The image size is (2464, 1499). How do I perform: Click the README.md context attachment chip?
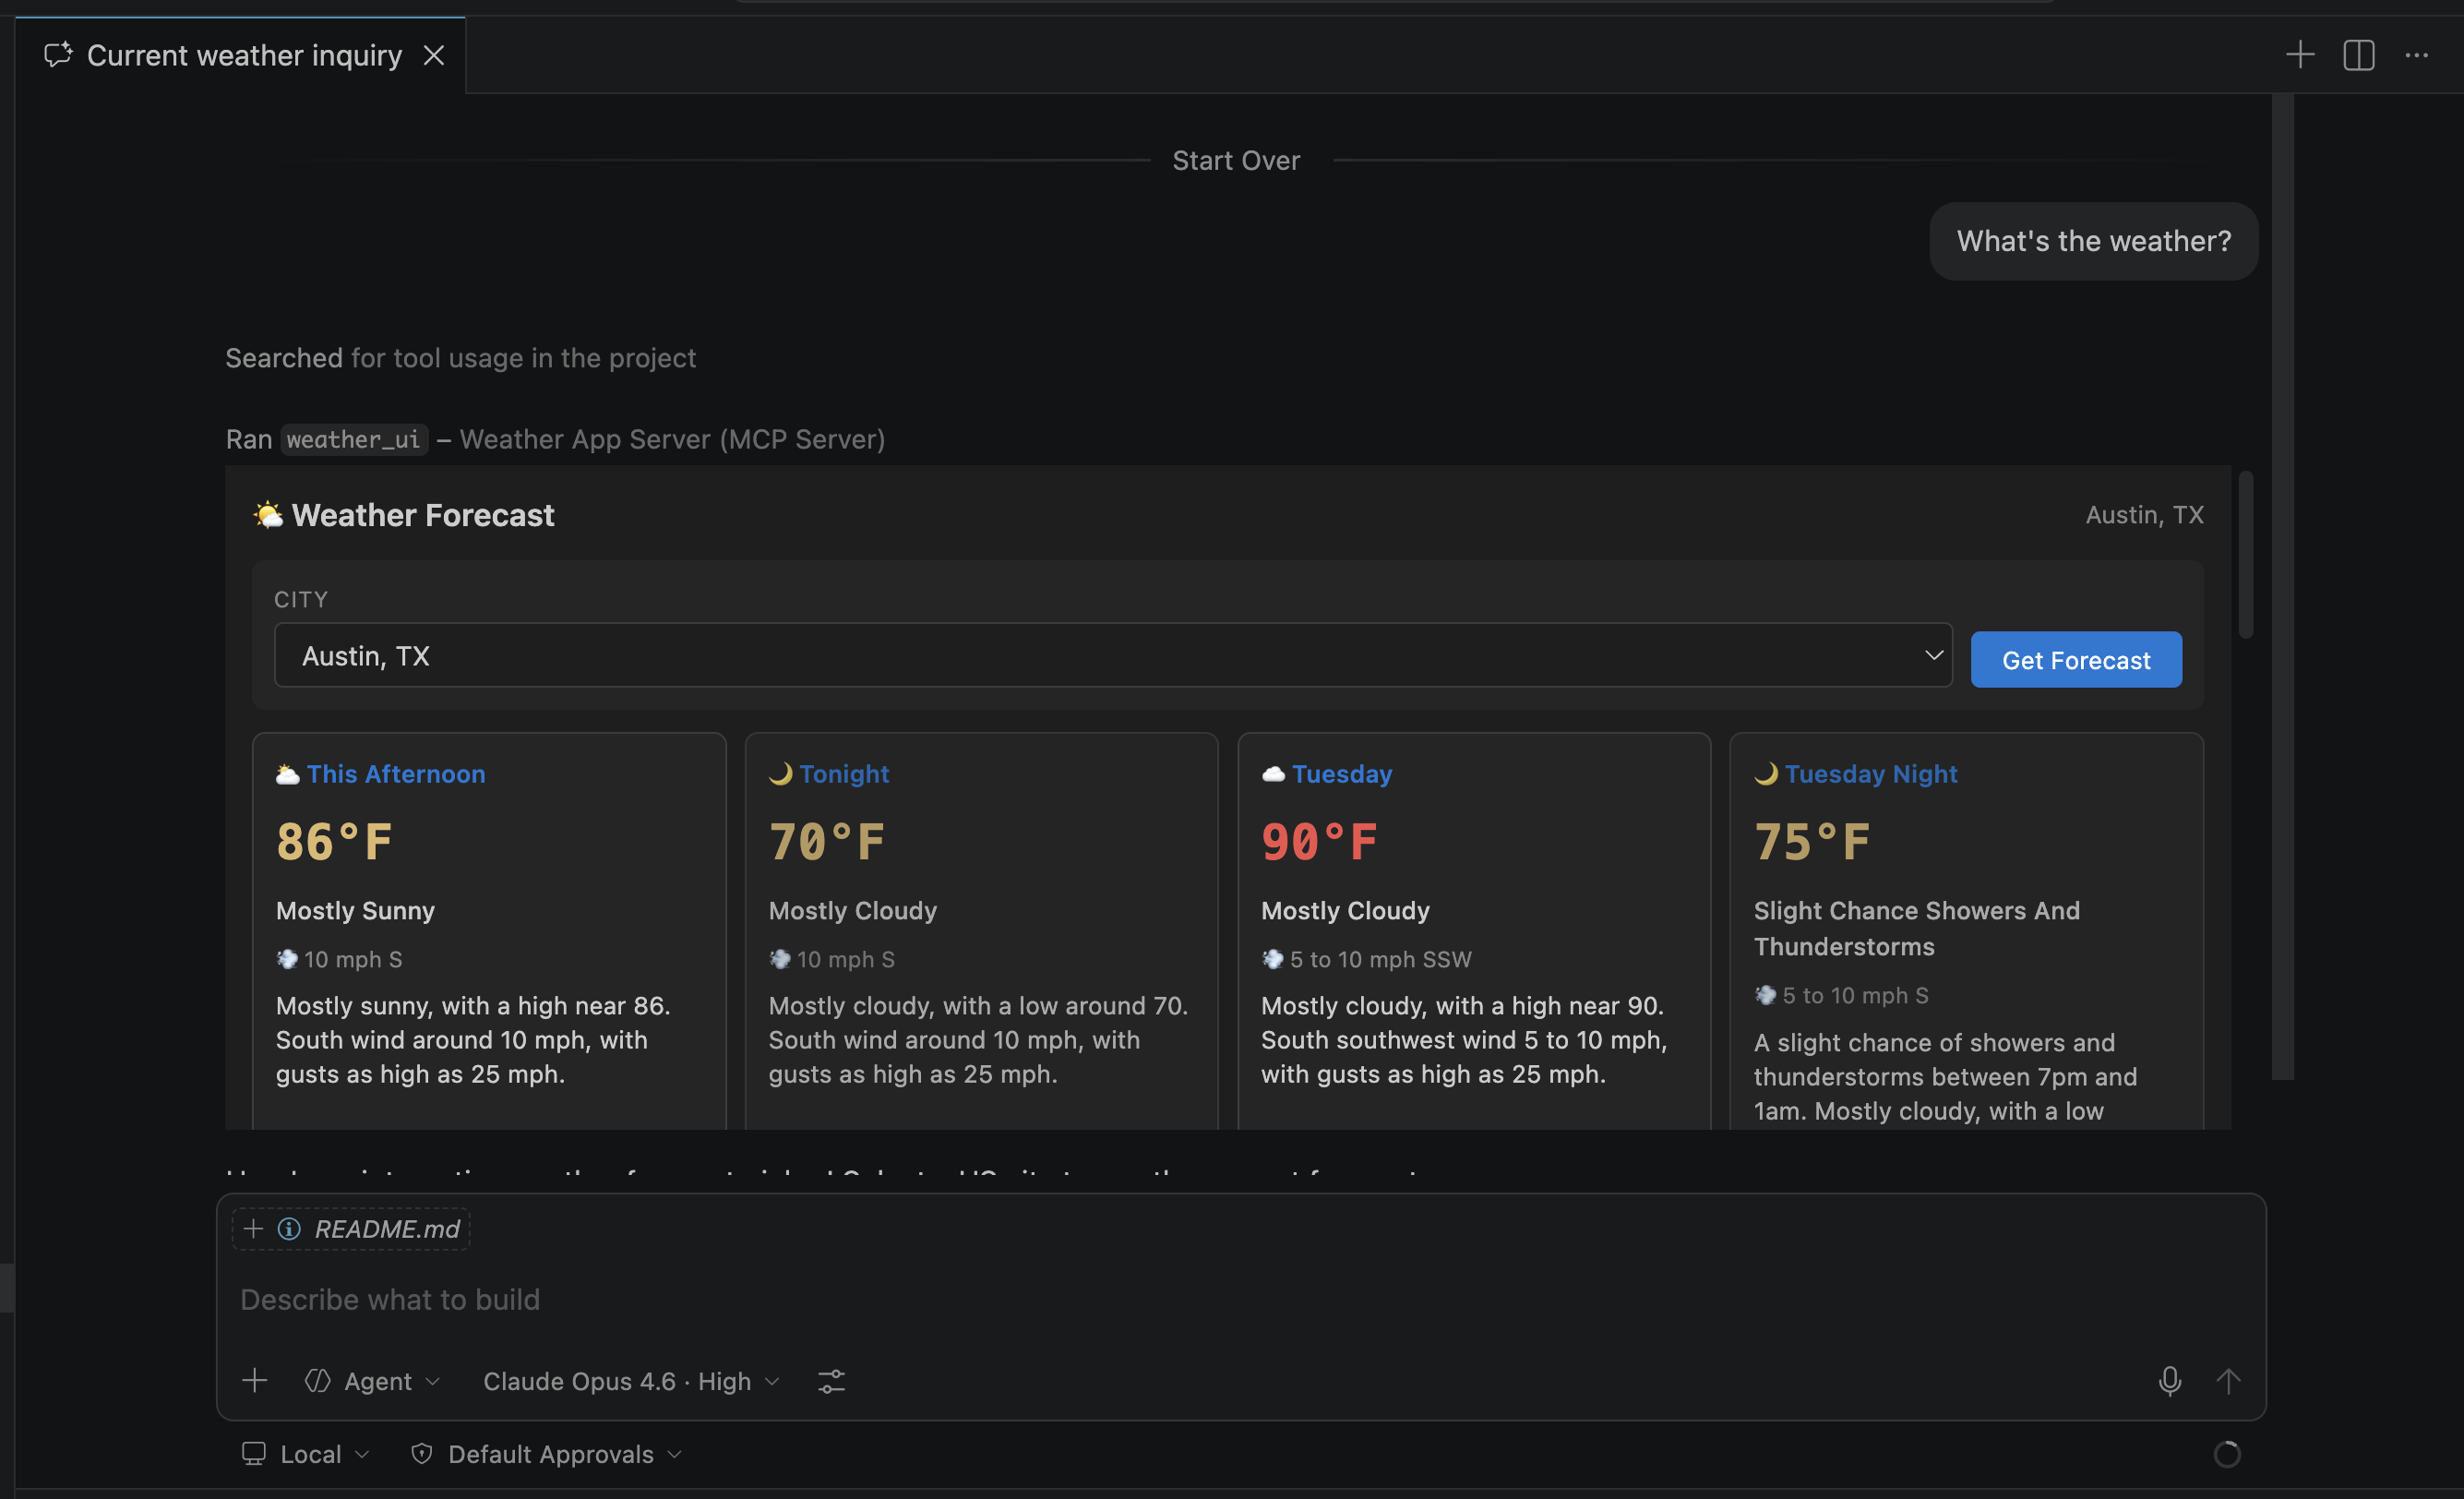pyautogui.click(x=351, y=1229)
